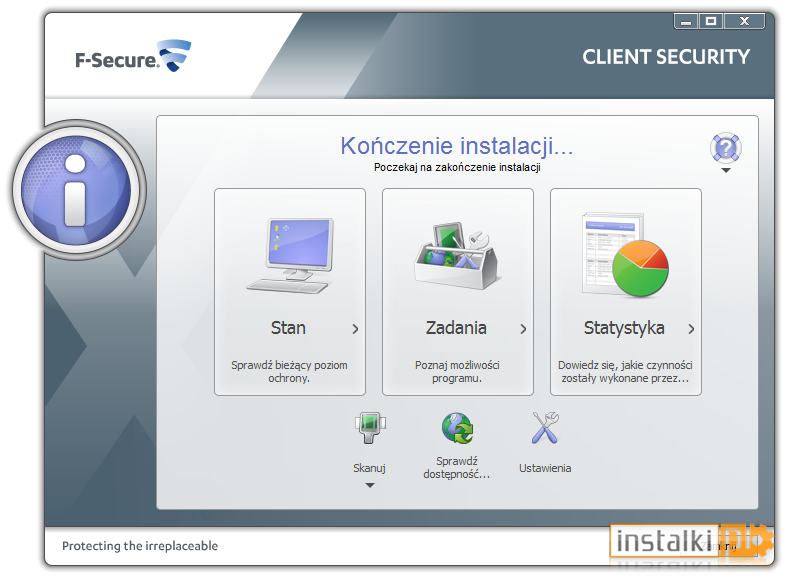Open the Zadania toolbox icon
This screenshot has width=787, height=578.
pyautogui.click(x=457, y=255)
